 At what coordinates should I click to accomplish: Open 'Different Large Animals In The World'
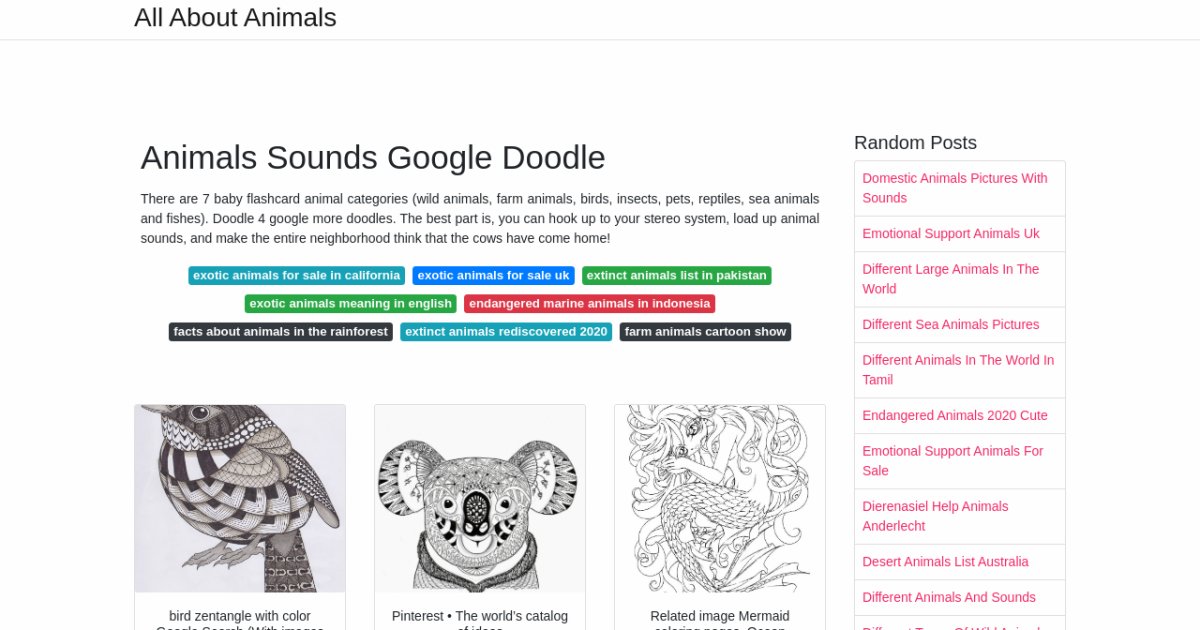951,279
